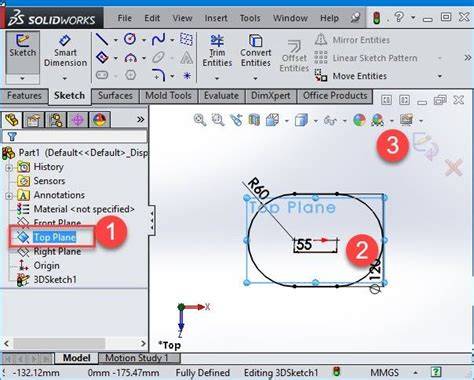Expand more manager tabs with chevron
Viewport: 474px width, 380px height.
[141, 119]
